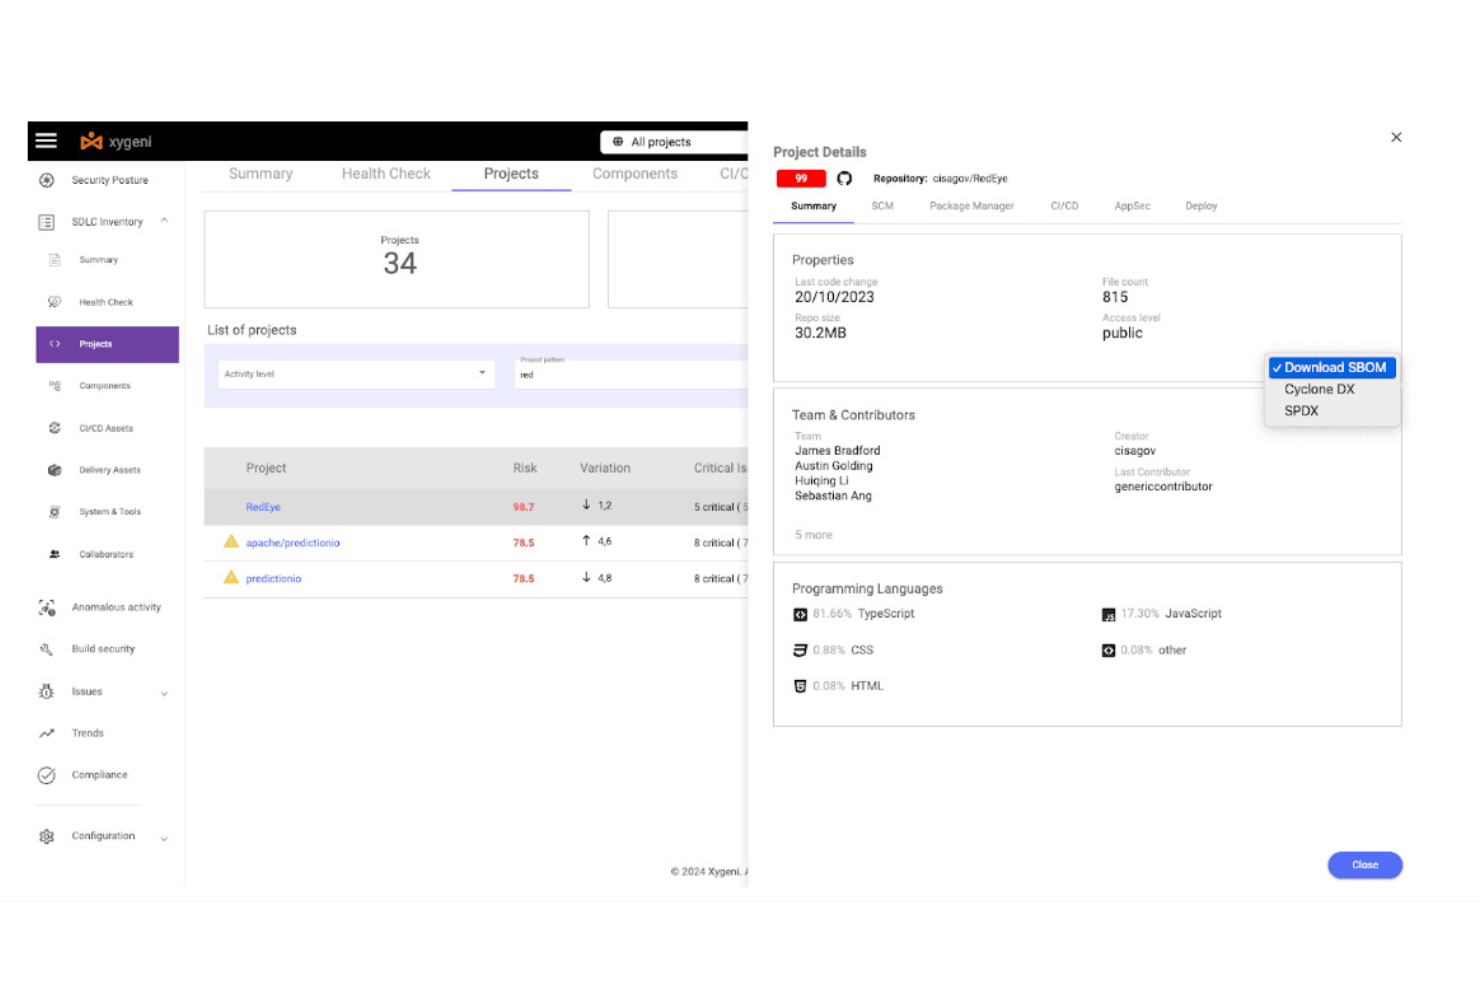Open the Deploy tab

(x=1201, y=206)
